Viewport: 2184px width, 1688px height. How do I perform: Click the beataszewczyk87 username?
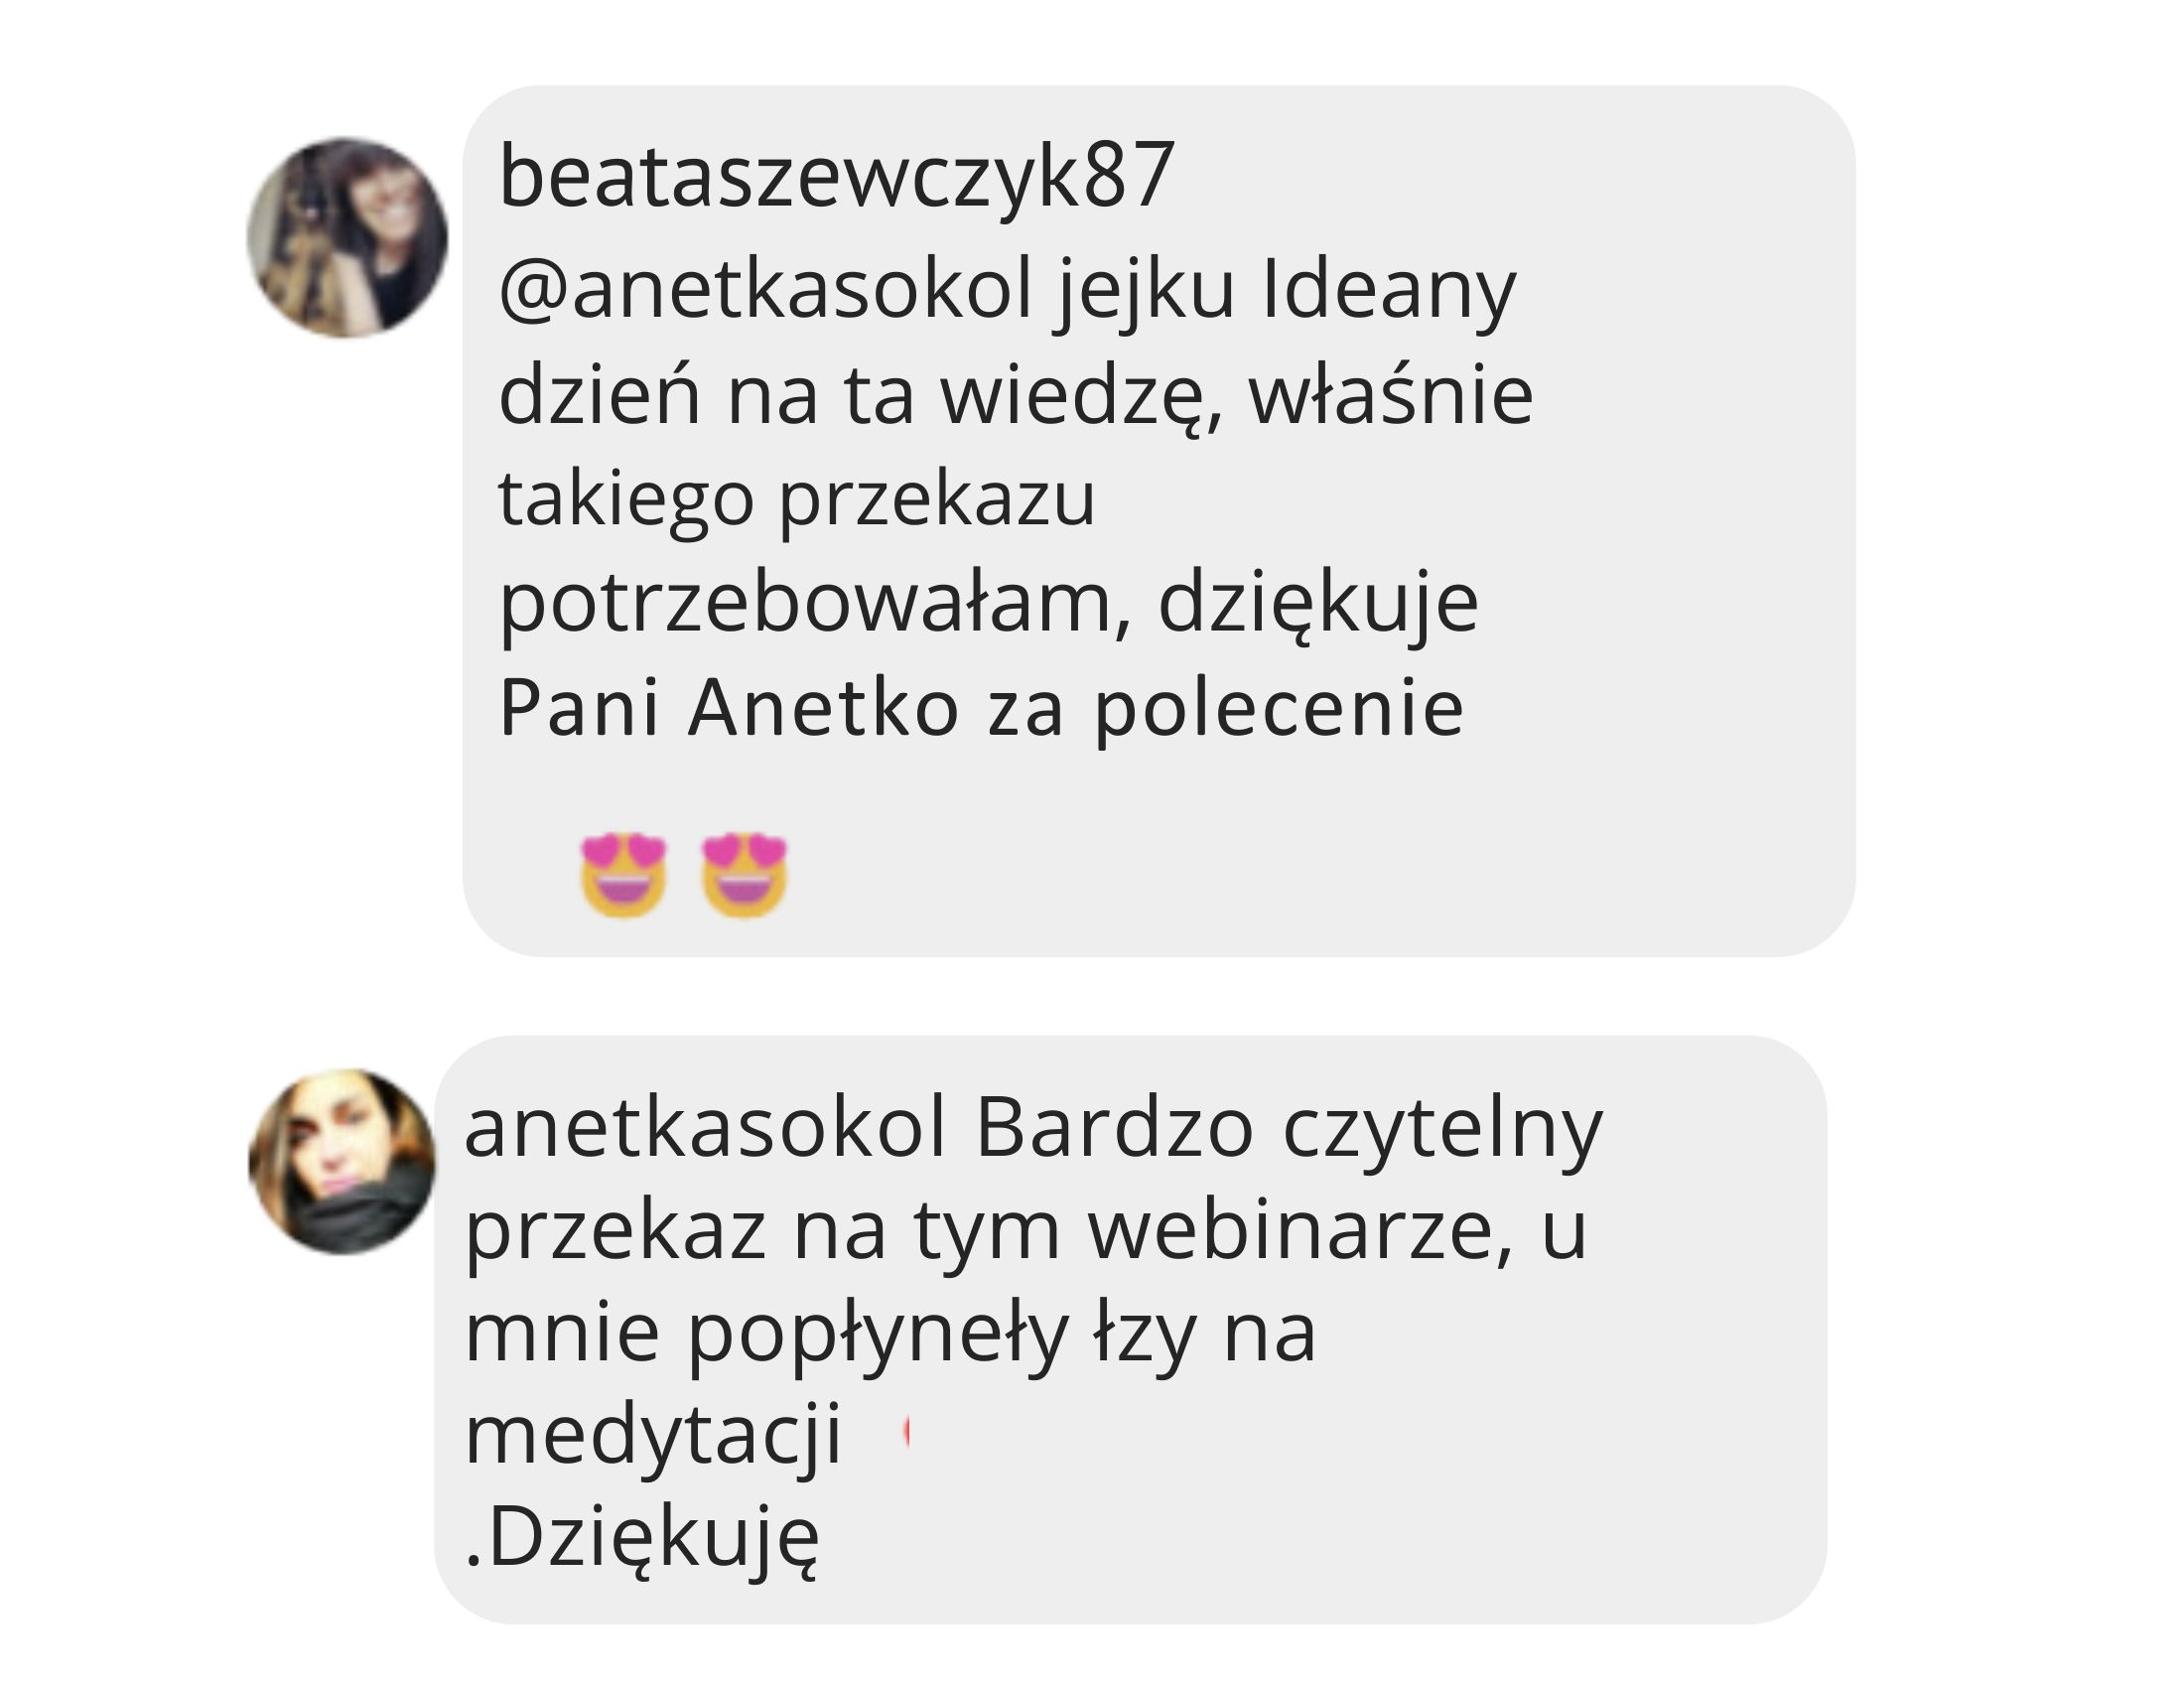coord(836,178)
